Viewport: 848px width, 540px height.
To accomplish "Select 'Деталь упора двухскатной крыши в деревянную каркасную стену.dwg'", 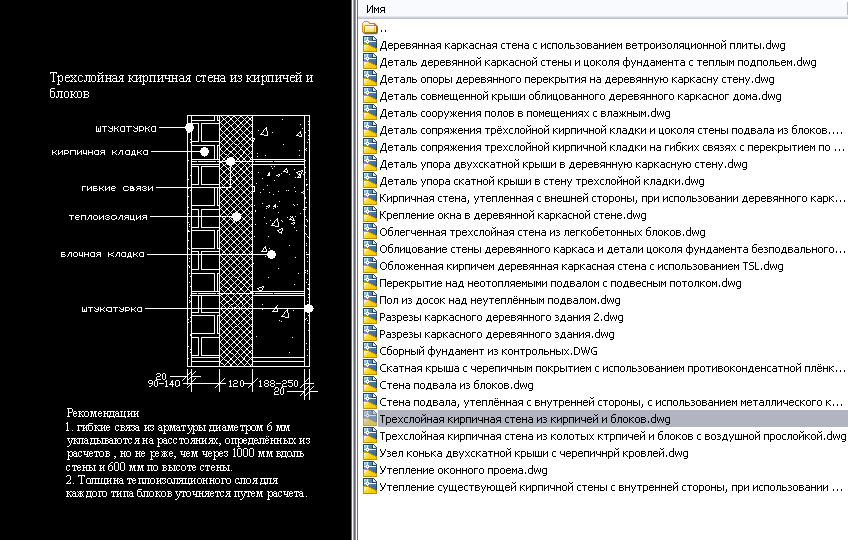I will coord(563,164).
